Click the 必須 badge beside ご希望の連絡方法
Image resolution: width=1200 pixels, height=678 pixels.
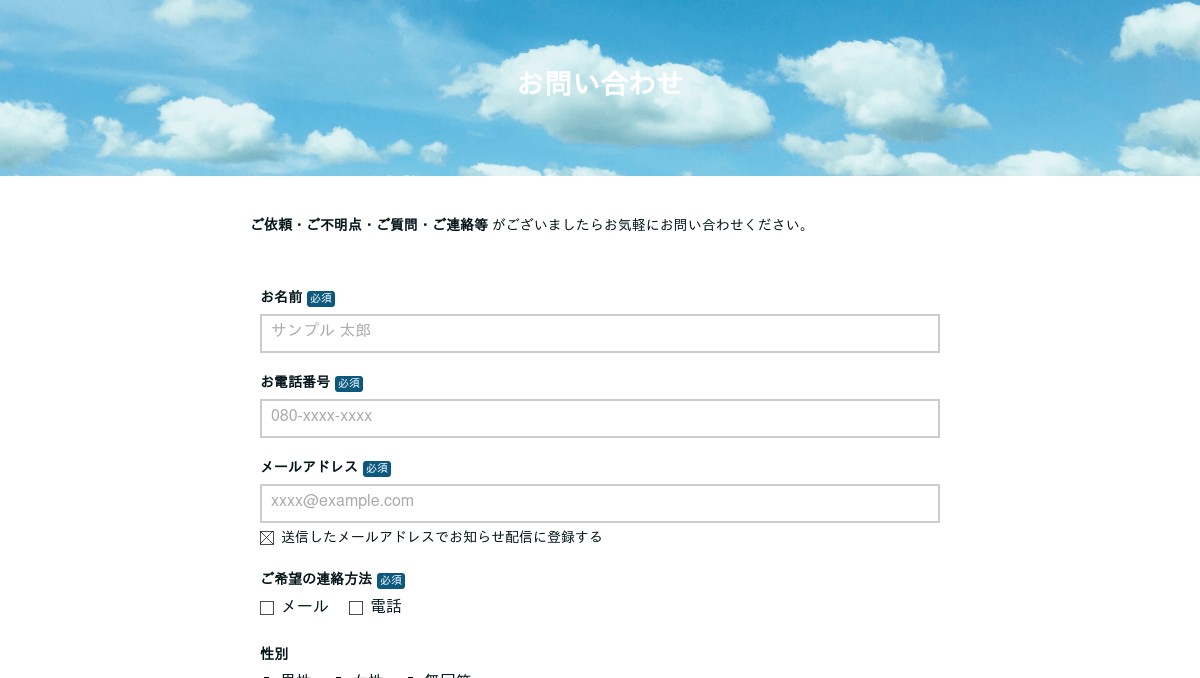coord(391,580)
